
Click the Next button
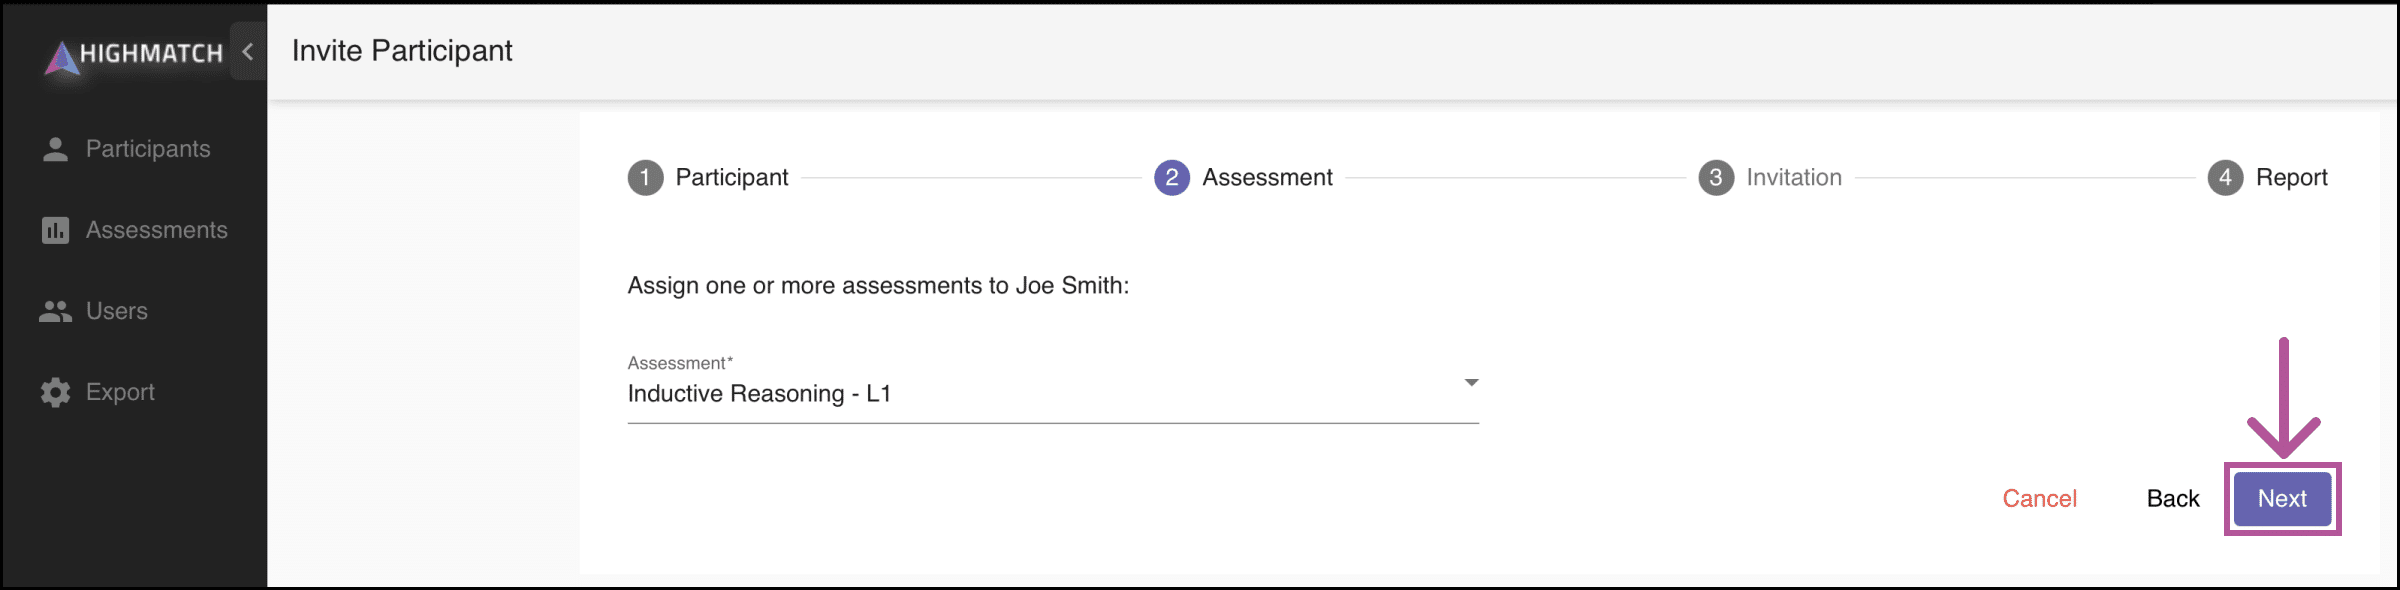(x=2282, y=498)
